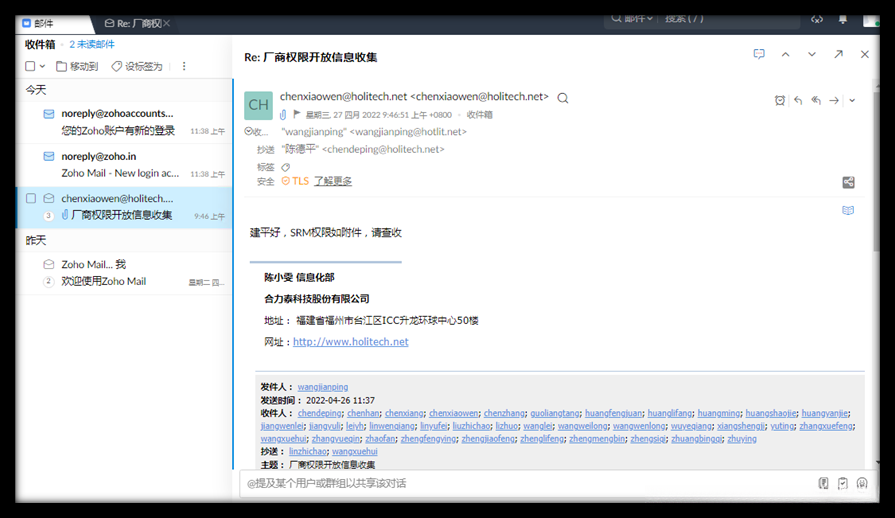Click the zhuying recipient link
The height and width of the screenshot is (518, 895).
tap(742, 439)
